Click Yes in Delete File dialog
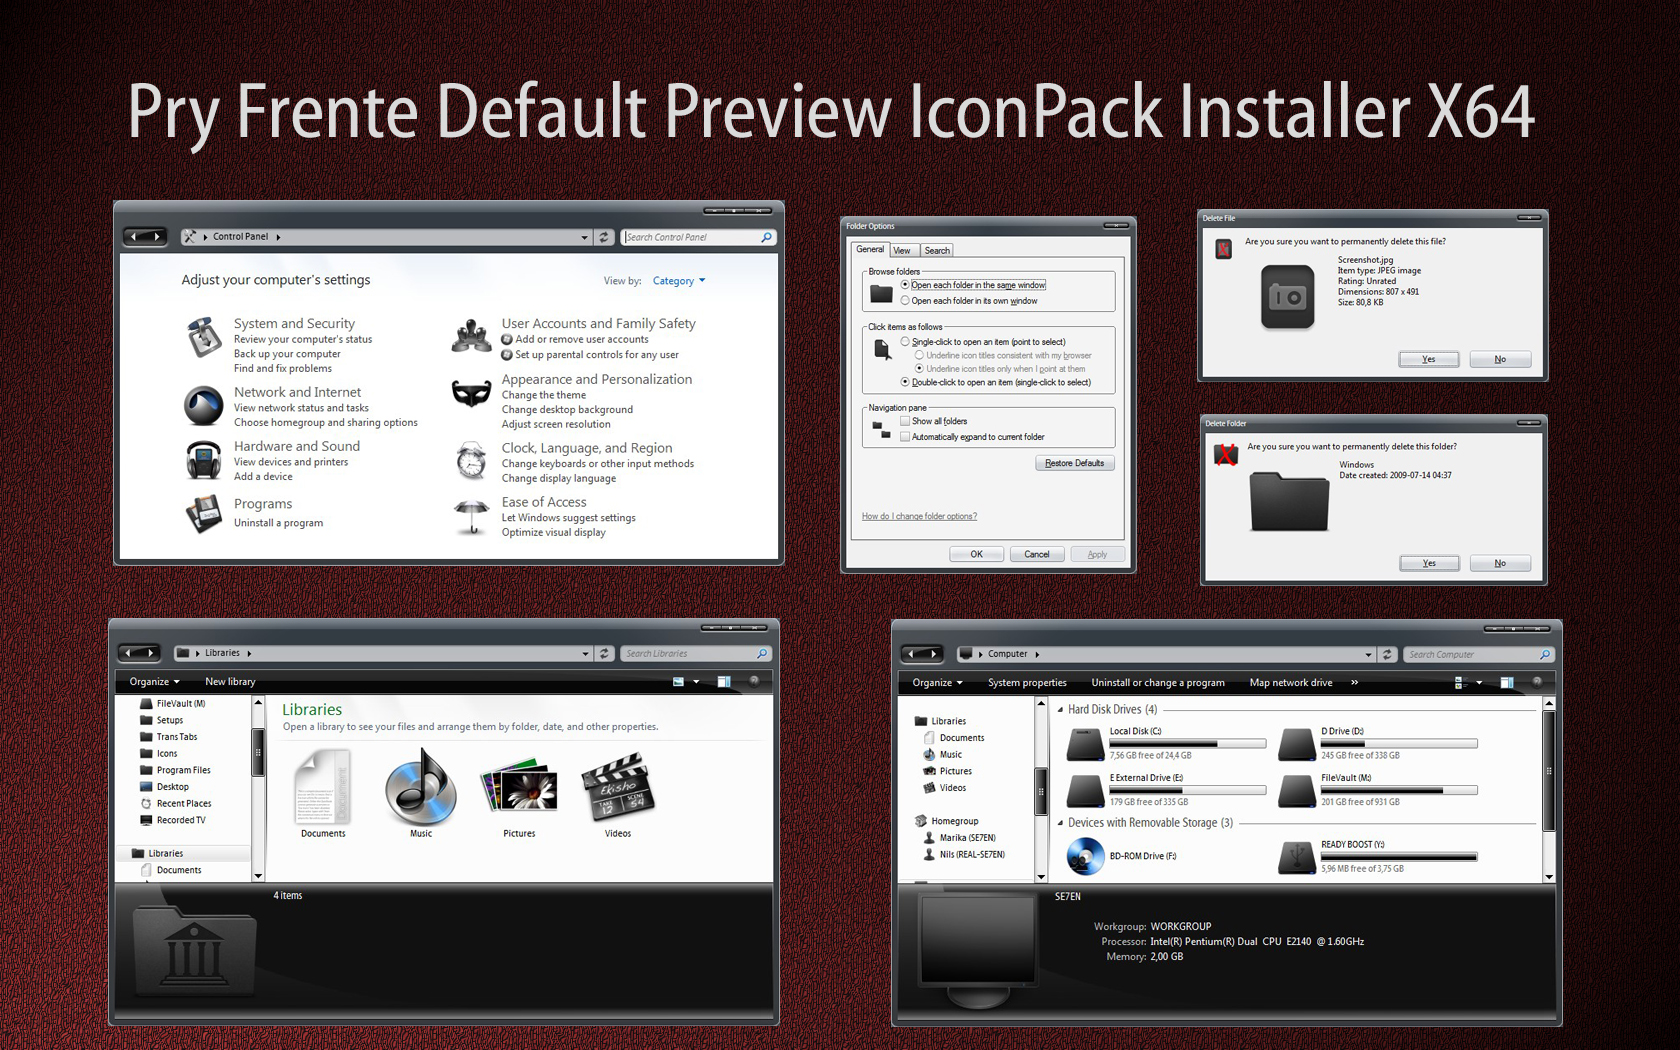 1428,359
